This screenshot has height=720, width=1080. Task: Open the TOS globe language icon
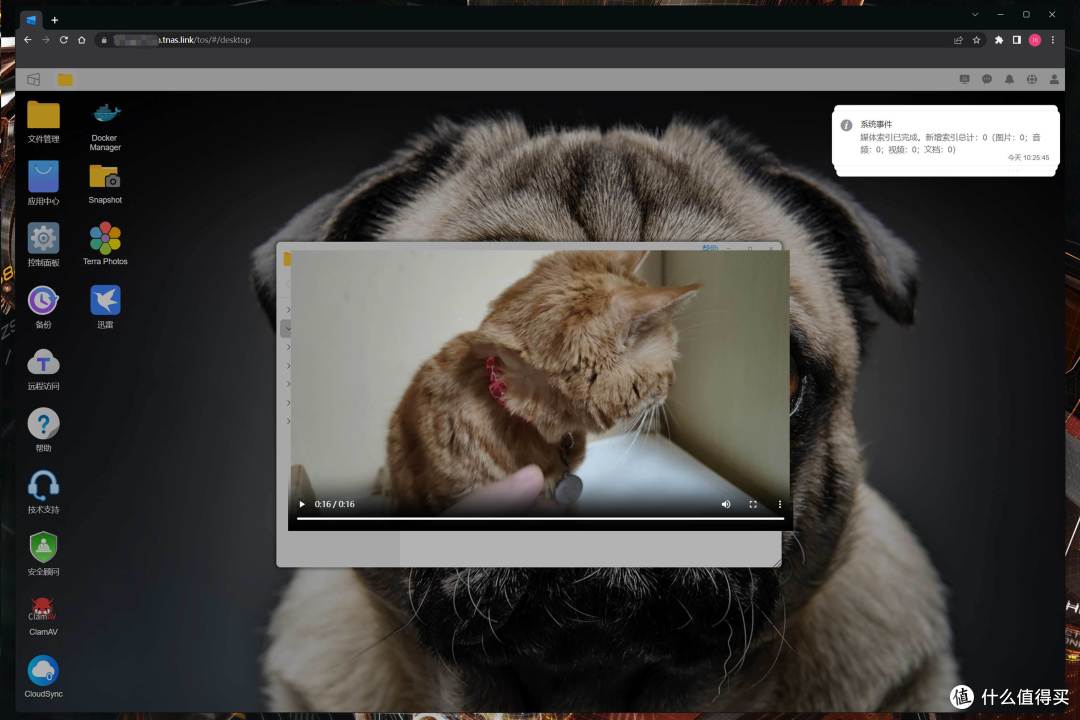tap(1031, 79)
